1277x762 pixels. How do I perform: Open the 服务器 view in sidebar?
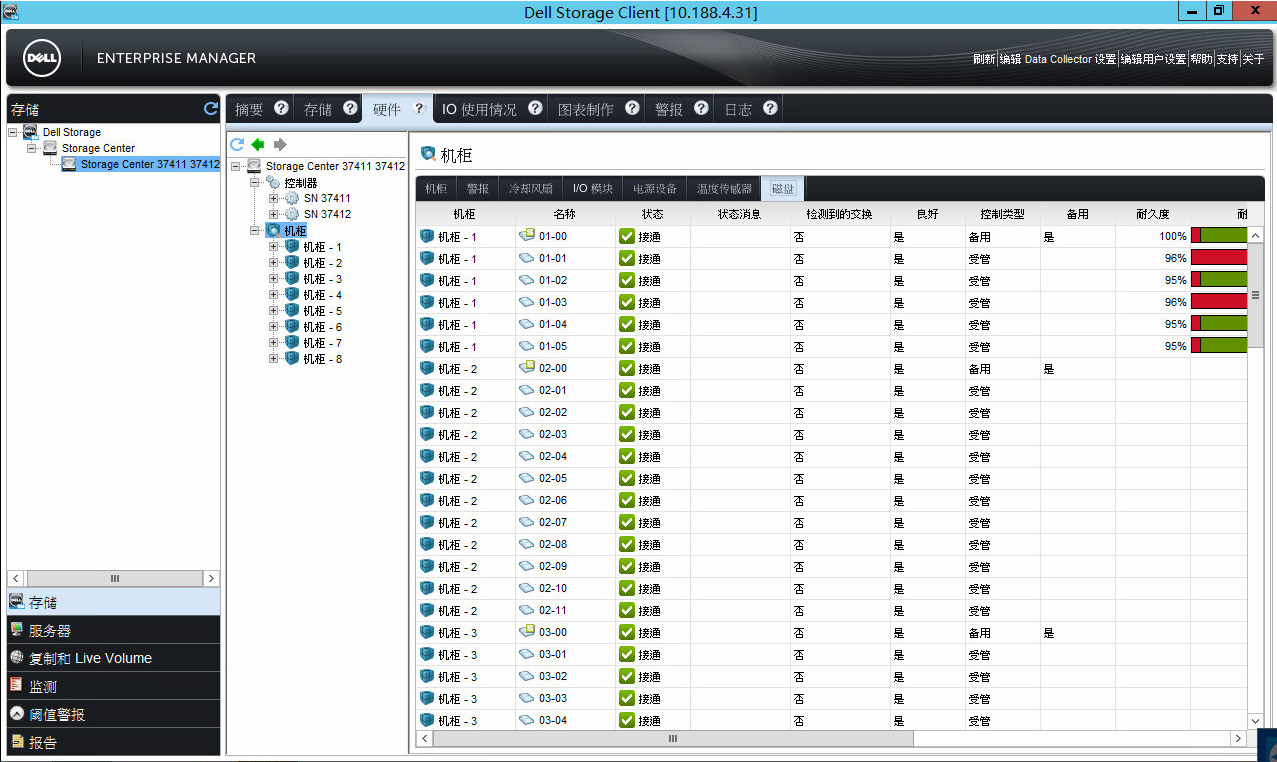(x=113, y=630)
